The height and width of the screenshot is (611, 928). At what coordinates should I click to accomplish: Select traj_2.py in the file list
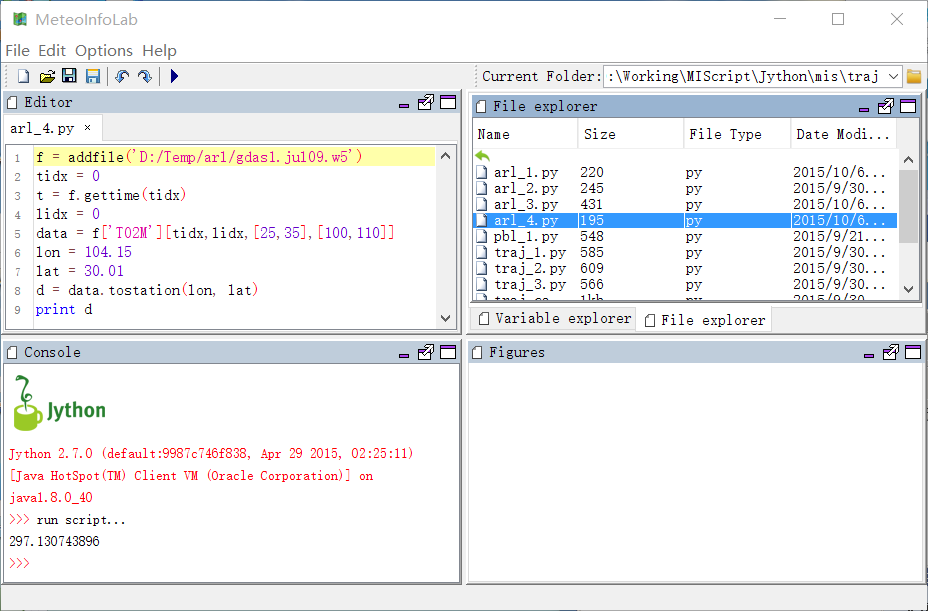click(685, 268)
